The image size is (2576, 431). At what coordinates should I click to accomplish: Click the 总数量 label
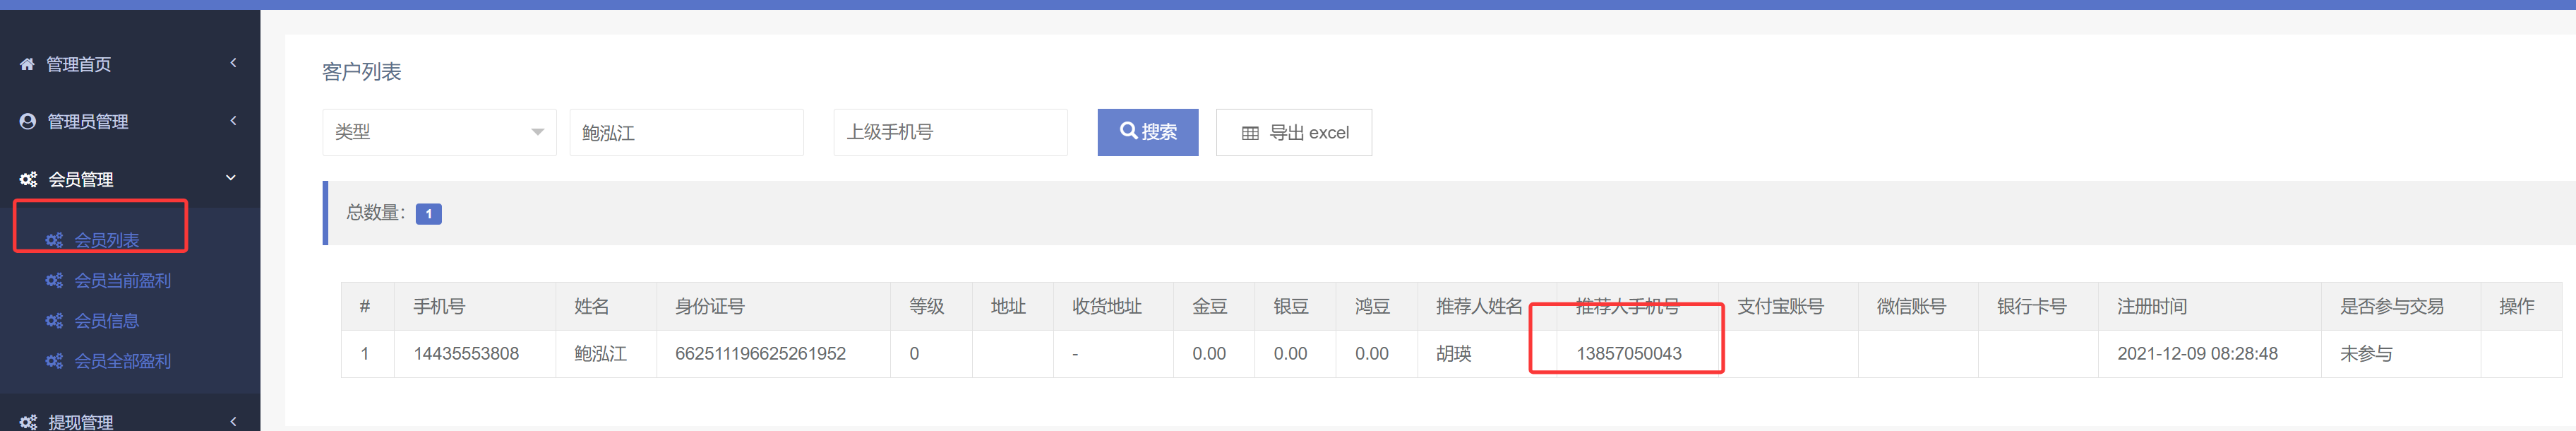(375, 213)
